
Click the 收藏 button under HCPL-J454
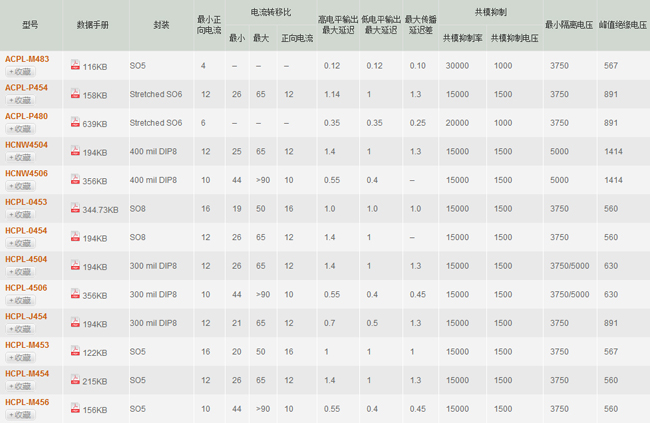click(20, 329)
